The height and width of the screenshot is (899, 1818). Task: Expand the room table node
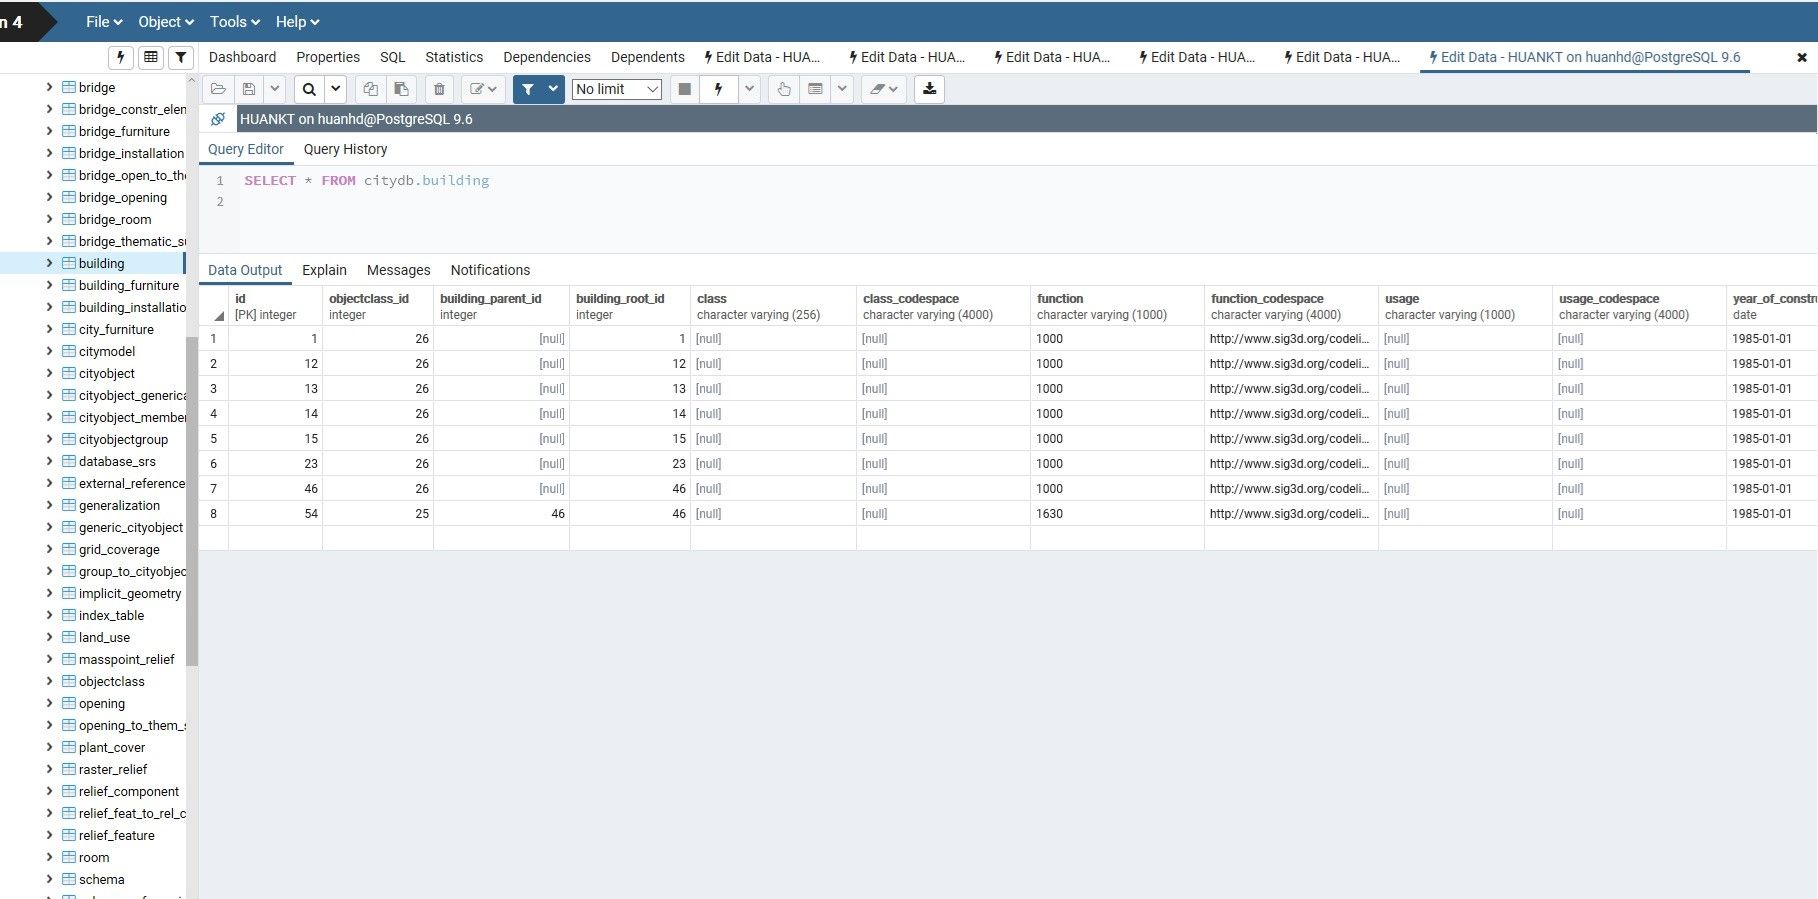coord(49,857)
